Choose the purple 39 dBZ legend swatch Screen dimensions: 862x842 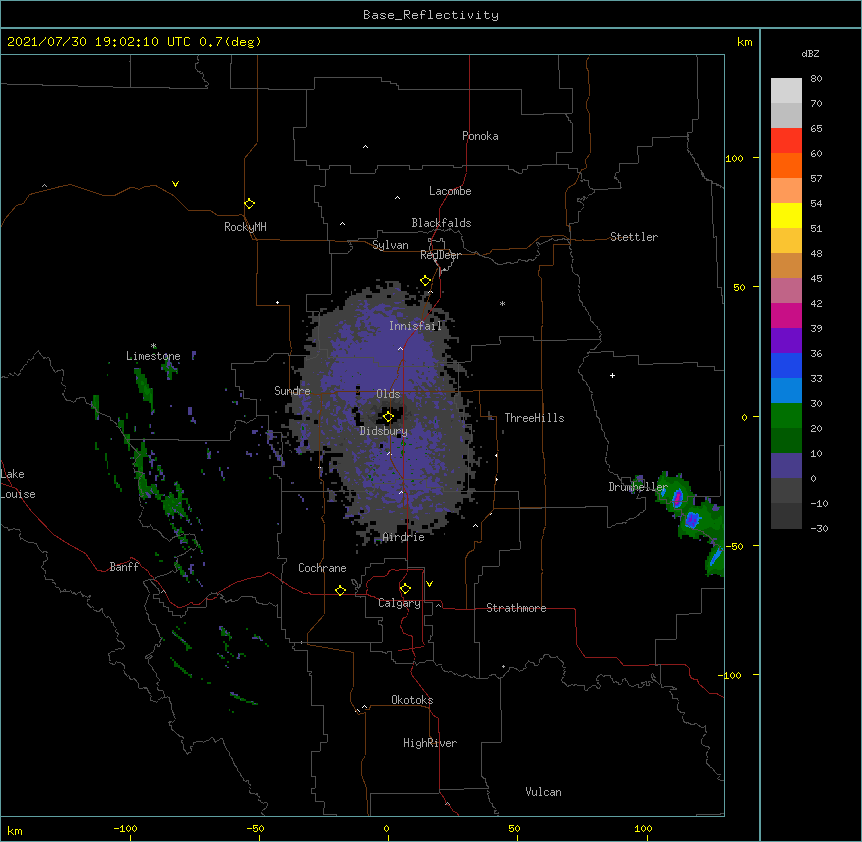point(786,340)
